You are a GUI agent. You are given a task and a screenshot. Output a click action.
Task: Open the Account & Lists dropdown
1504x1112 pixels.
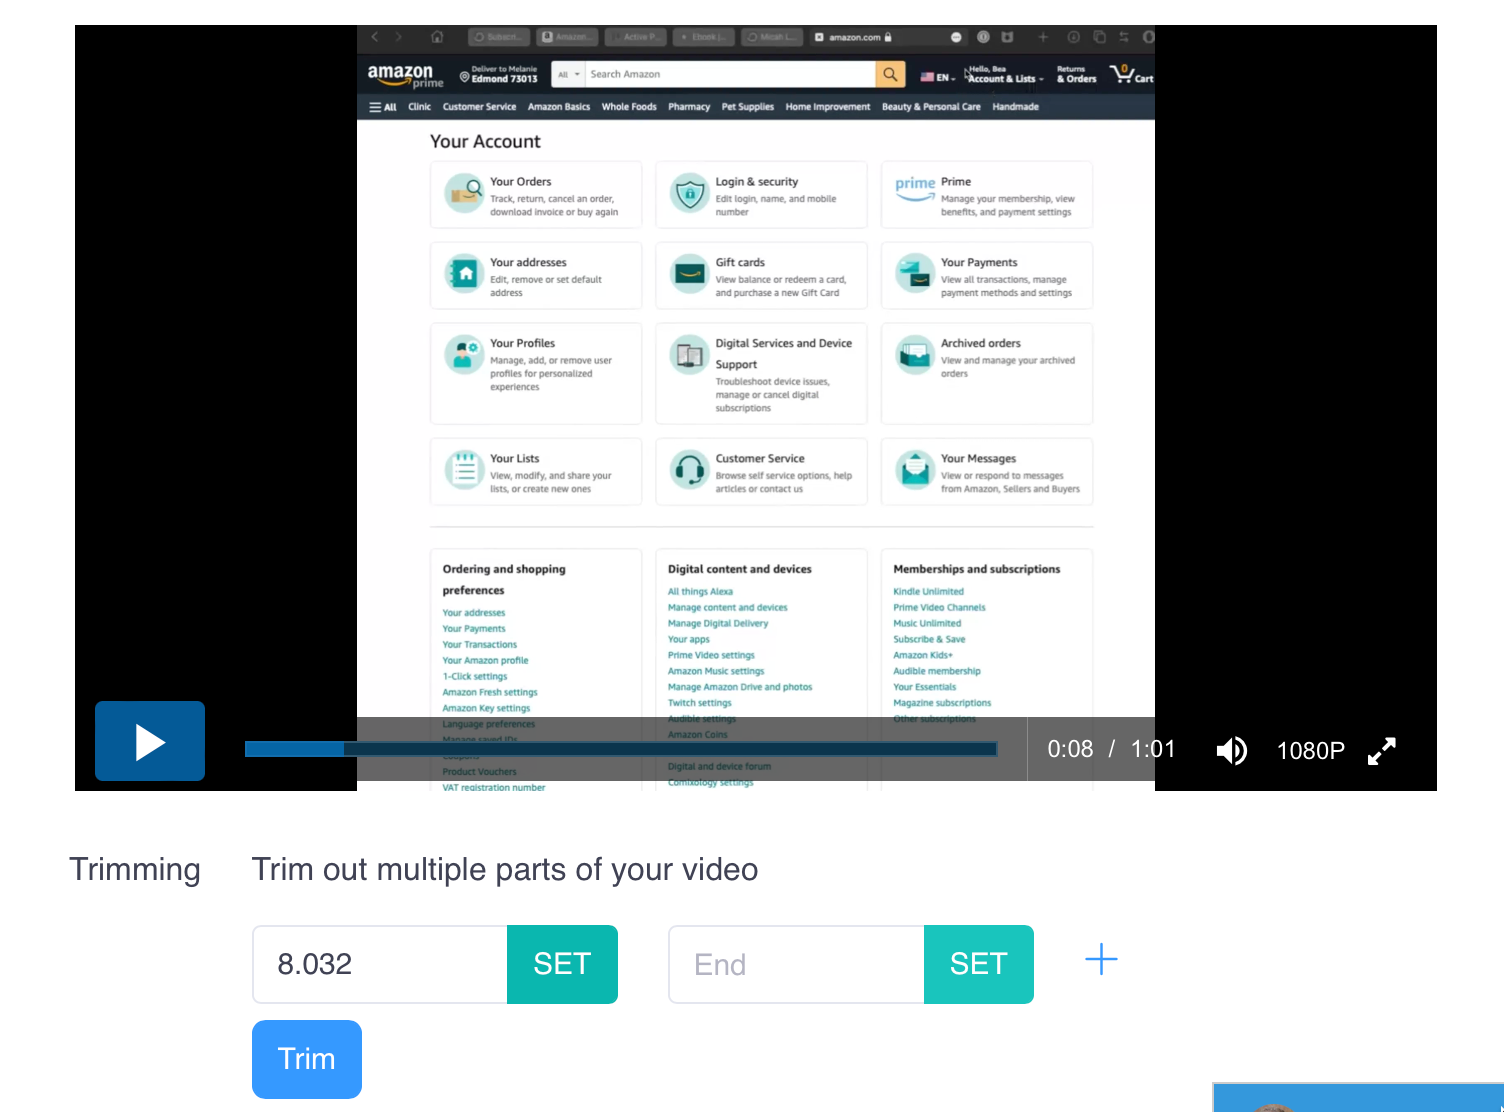pyautogui.click(x=1005, y=75)
